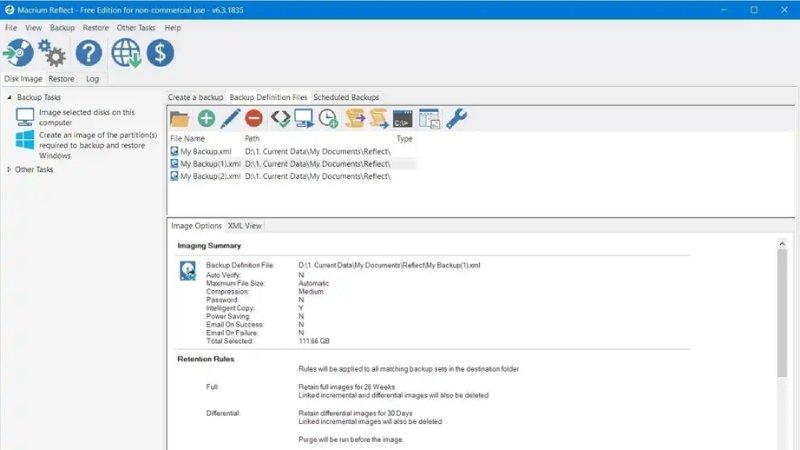Screen dimensions: 800x450
Task: Click the path of the My Backup(2).xml row
Action: 317,176
